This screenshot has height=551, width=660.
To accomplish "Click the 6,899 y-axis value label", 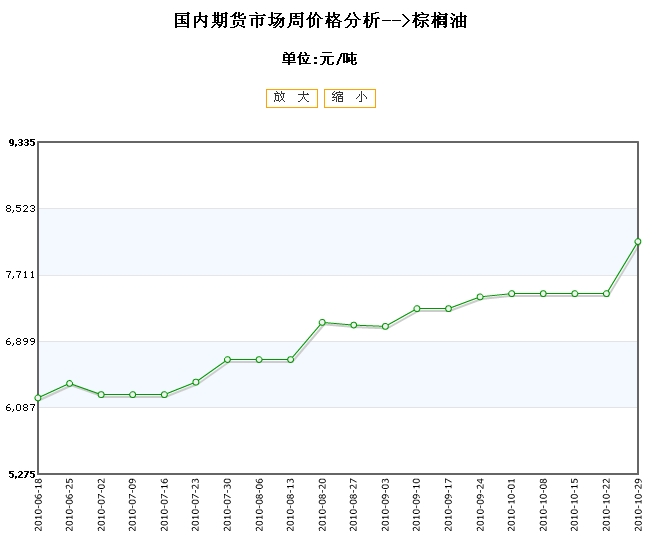I will (21, 341).
